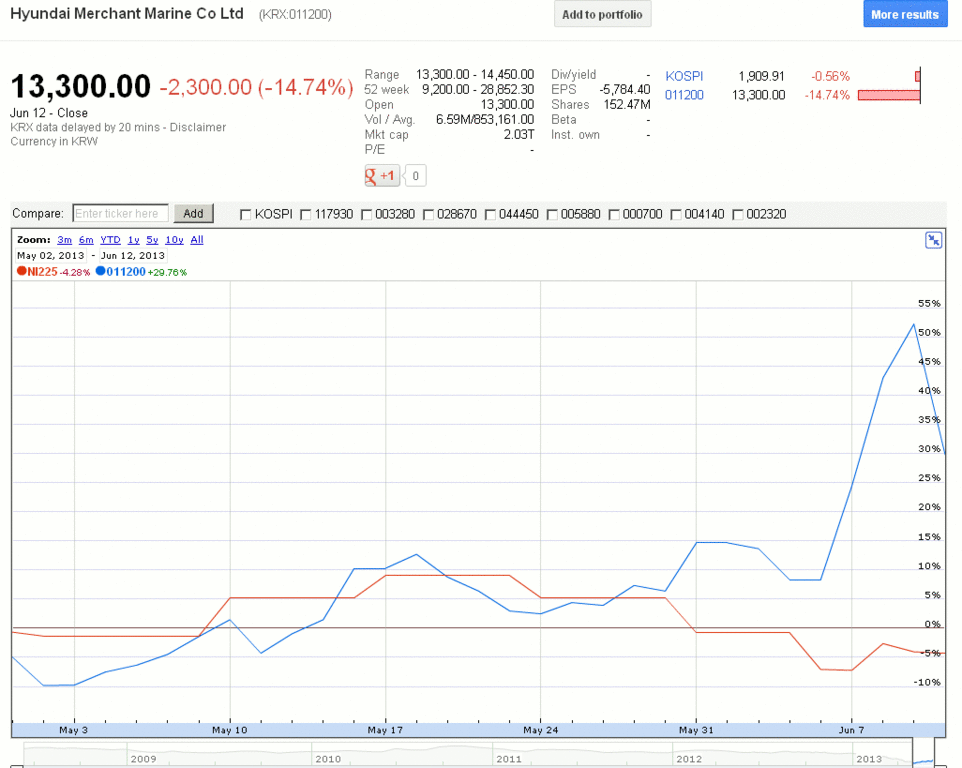
Task: Click the May 10 date axis label
Action: (229, 730)
